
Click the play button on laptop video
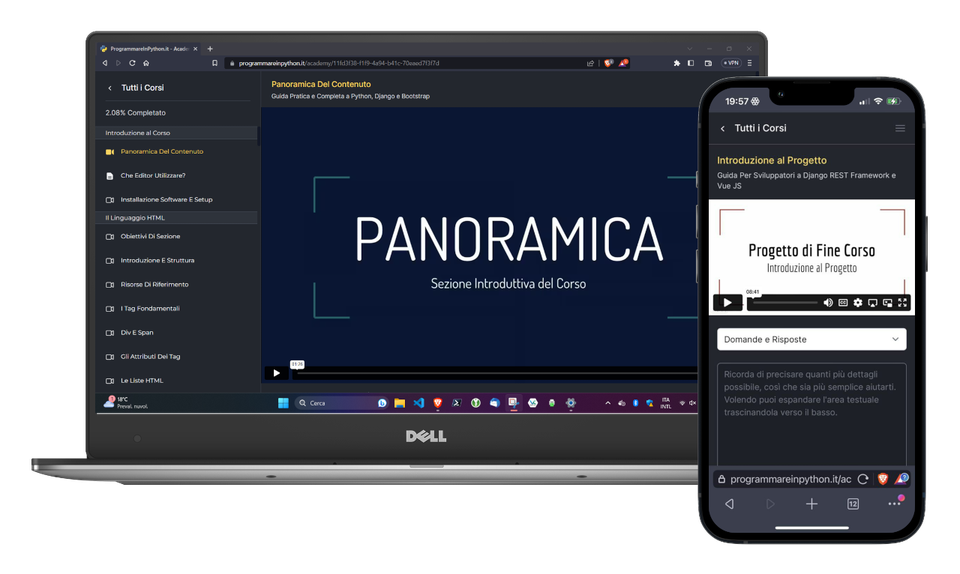pos(276,373)
